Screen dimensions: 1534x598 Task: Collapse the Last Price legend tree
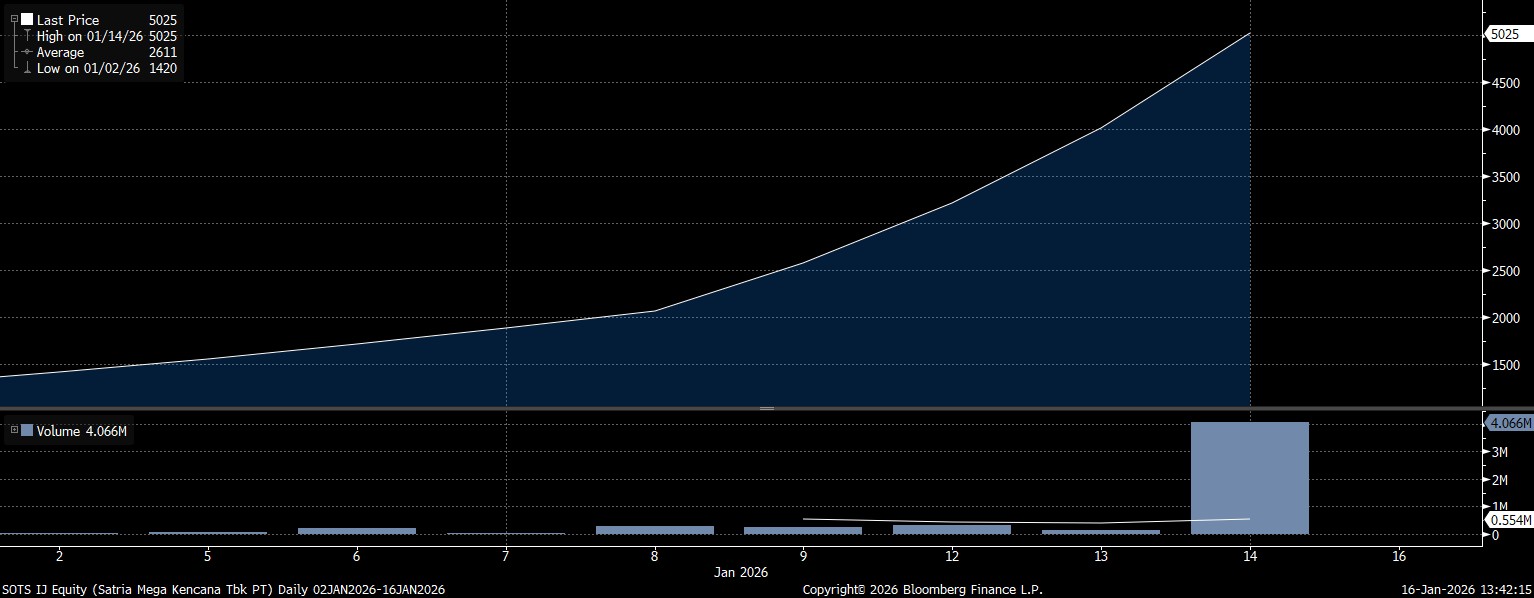pos(14,19)
